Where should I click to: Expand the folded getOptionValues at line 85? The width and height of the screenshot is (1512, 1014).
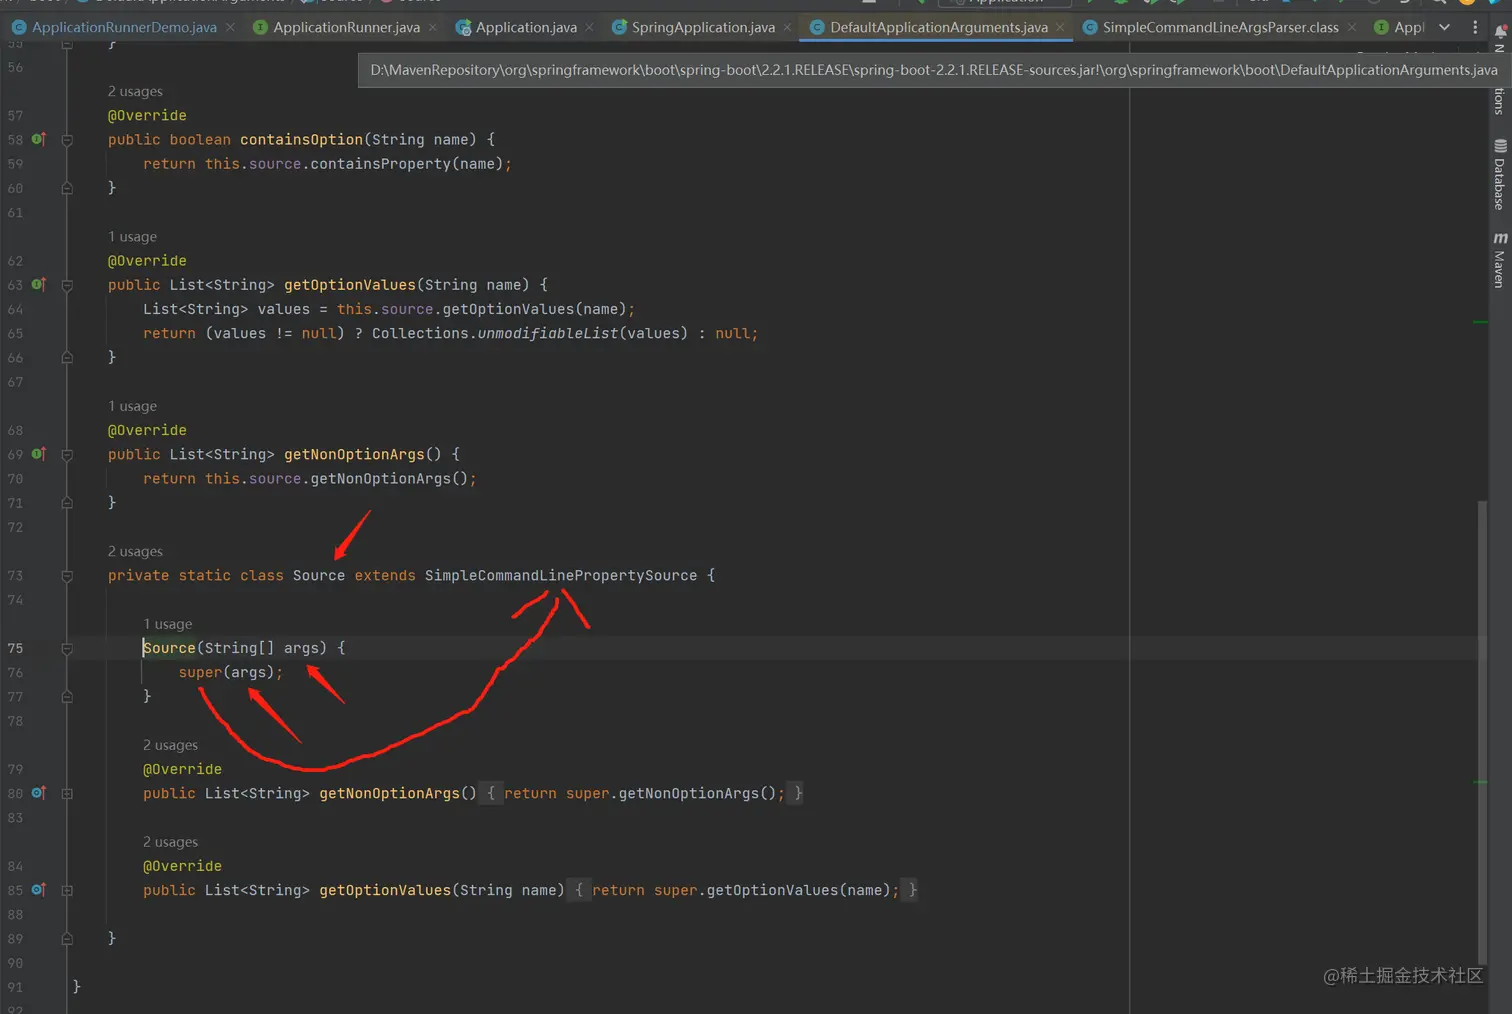(x=67, y=890)
